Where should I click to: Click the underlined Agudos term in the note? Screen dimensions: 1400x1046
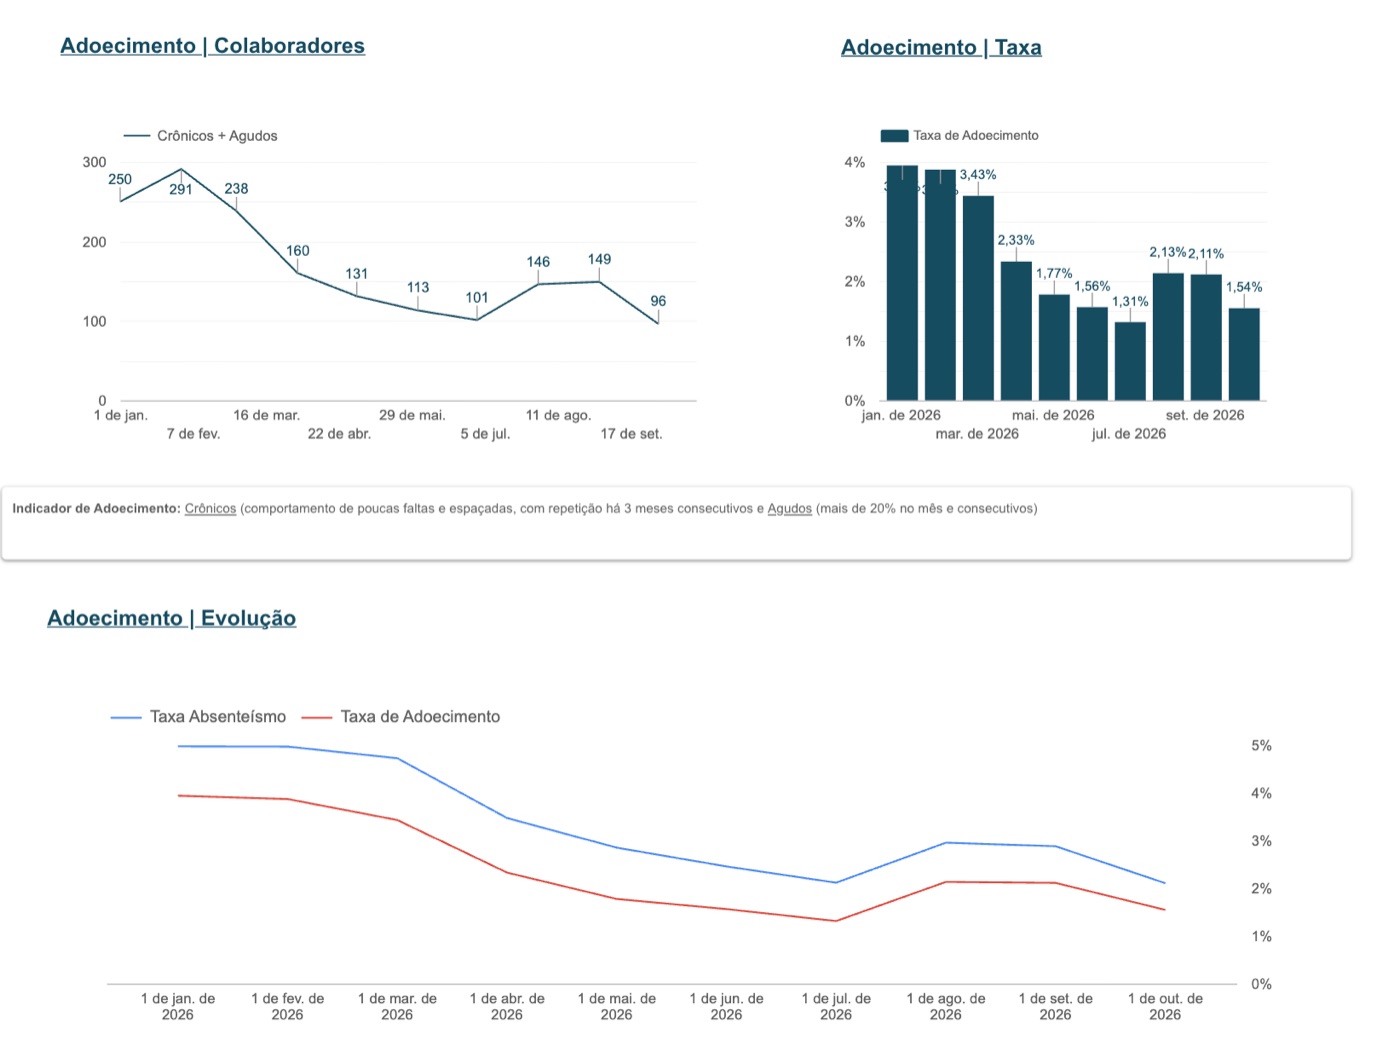(x=789, y=509)
